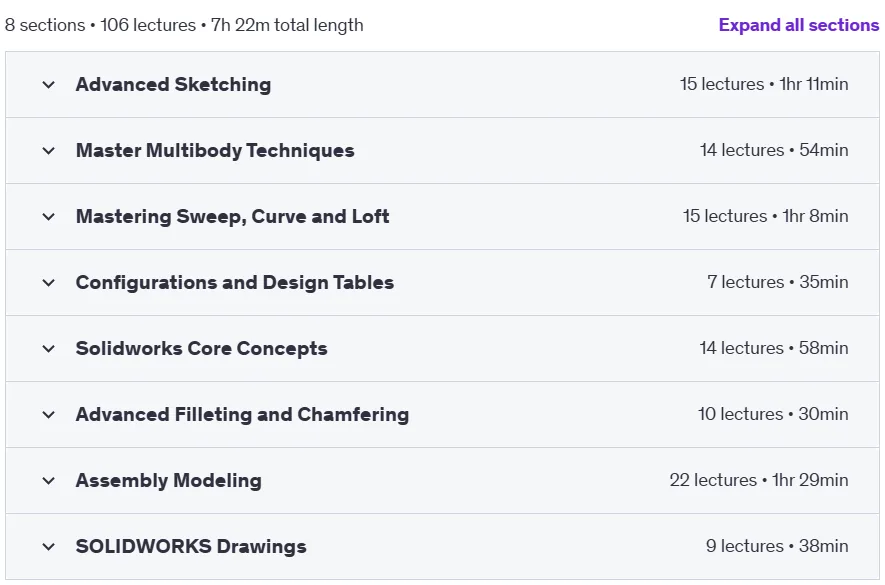Expand the Advanced Sketching section chevron
Screen dimensions: 885x585
coord(49,85)
